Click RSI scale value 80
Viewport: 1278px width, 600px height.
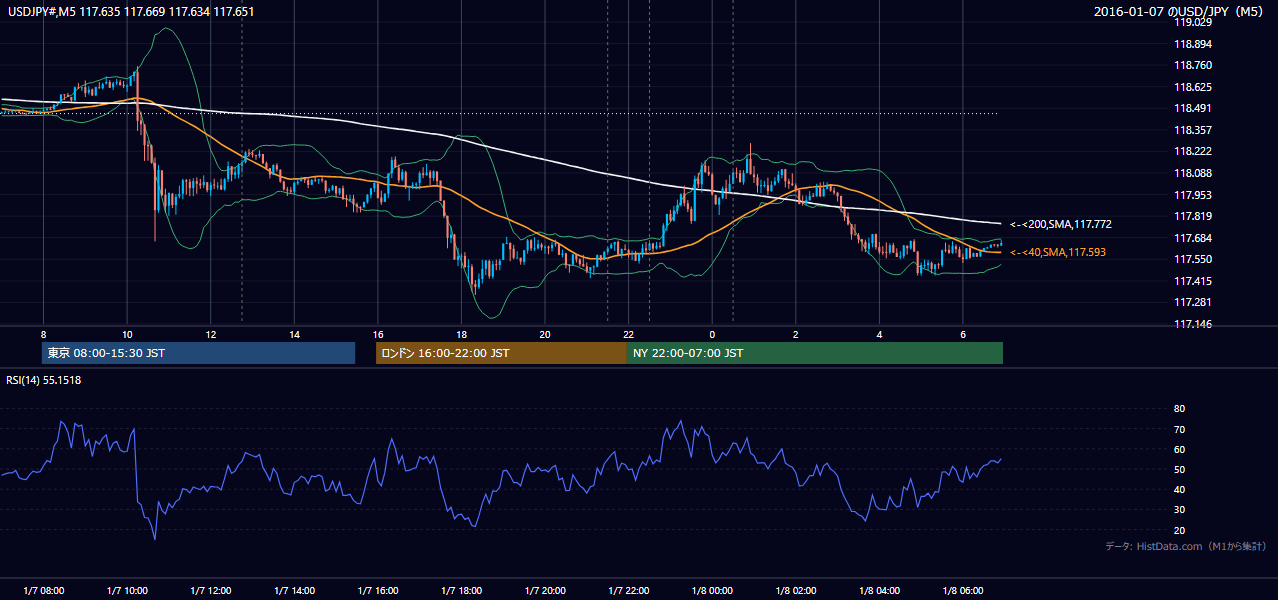[x=1179, y=409]
